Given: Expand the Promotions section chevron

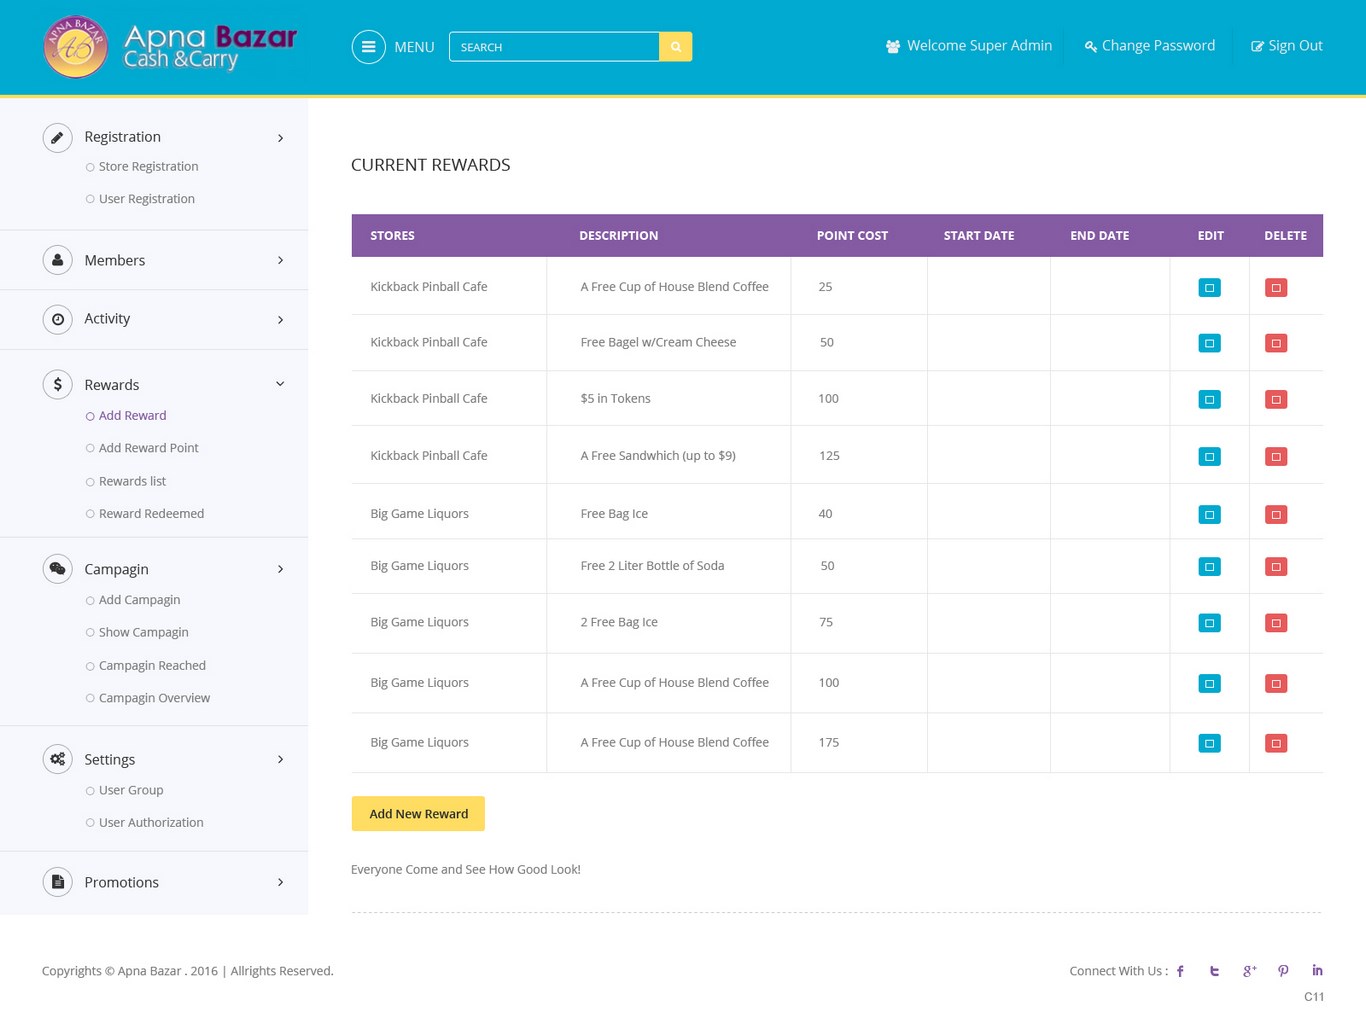Looking at the screenshot, I should click(x=280, y=882).
